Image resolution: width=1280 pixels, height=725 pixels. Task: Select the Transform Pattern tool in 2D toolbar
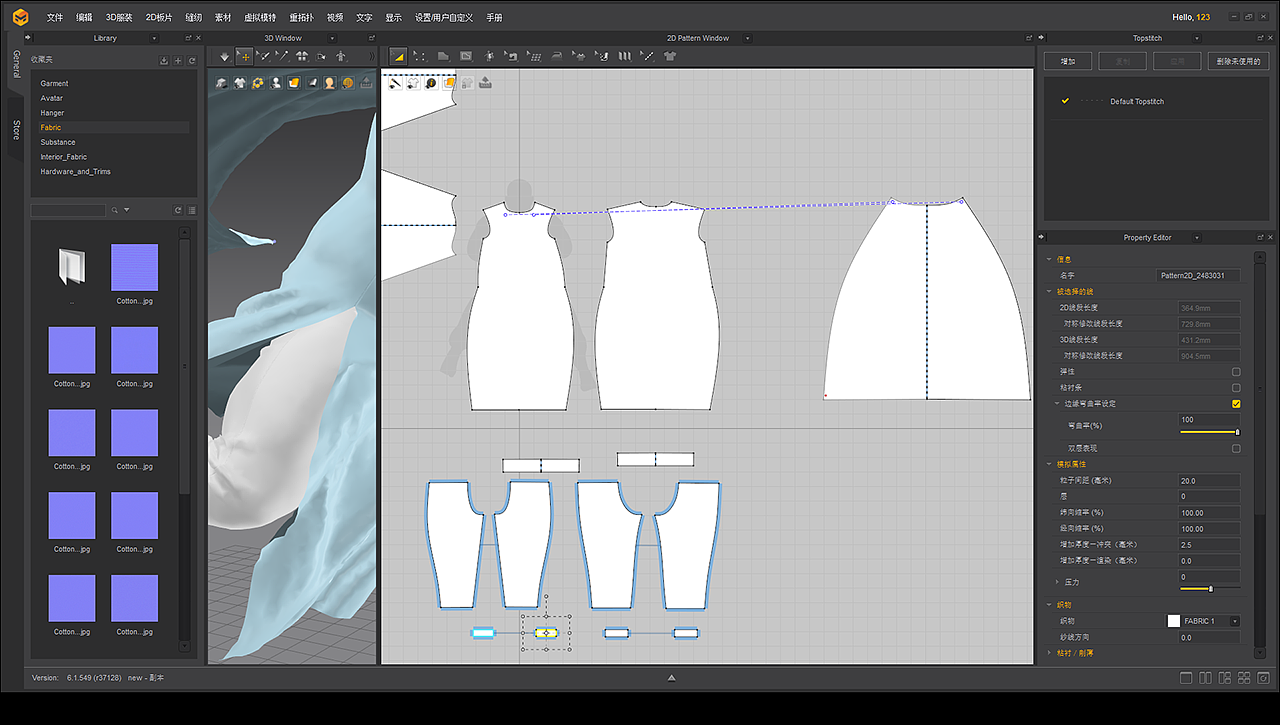(x=398, y=57)
